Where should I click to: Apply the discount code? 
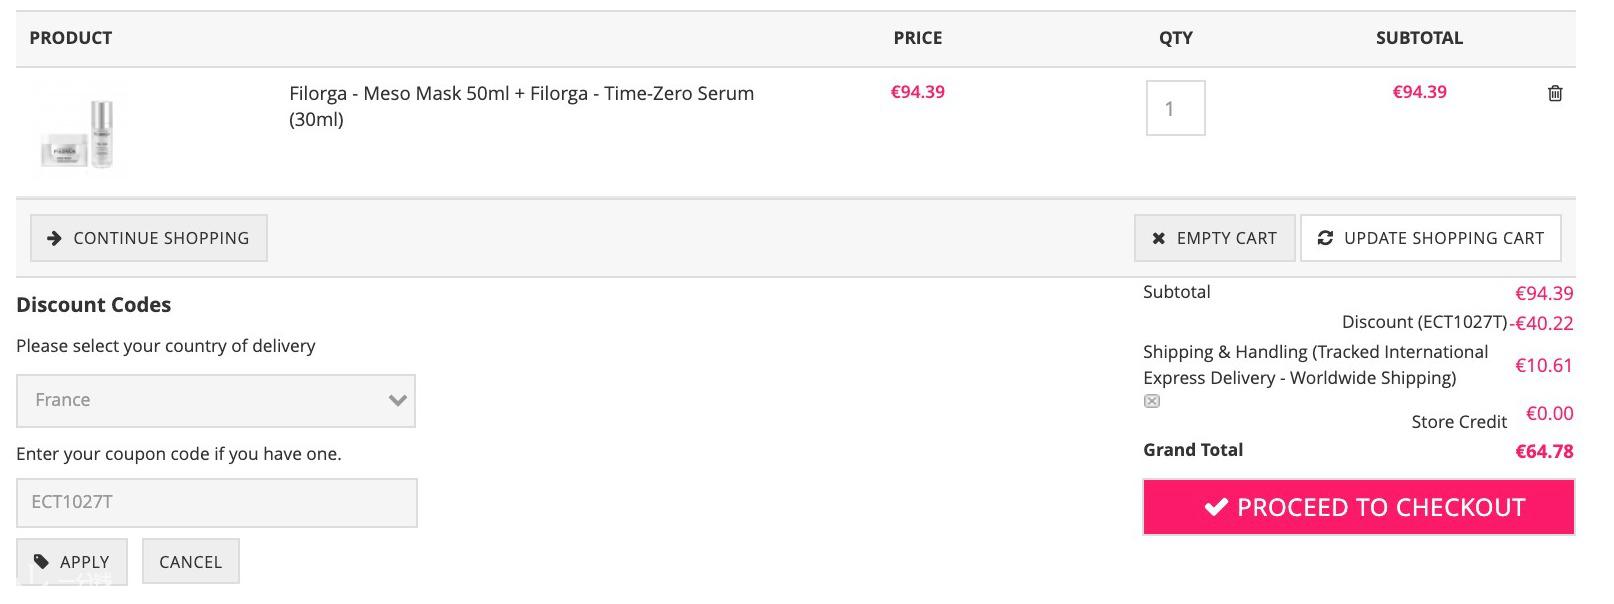[72, 561]
